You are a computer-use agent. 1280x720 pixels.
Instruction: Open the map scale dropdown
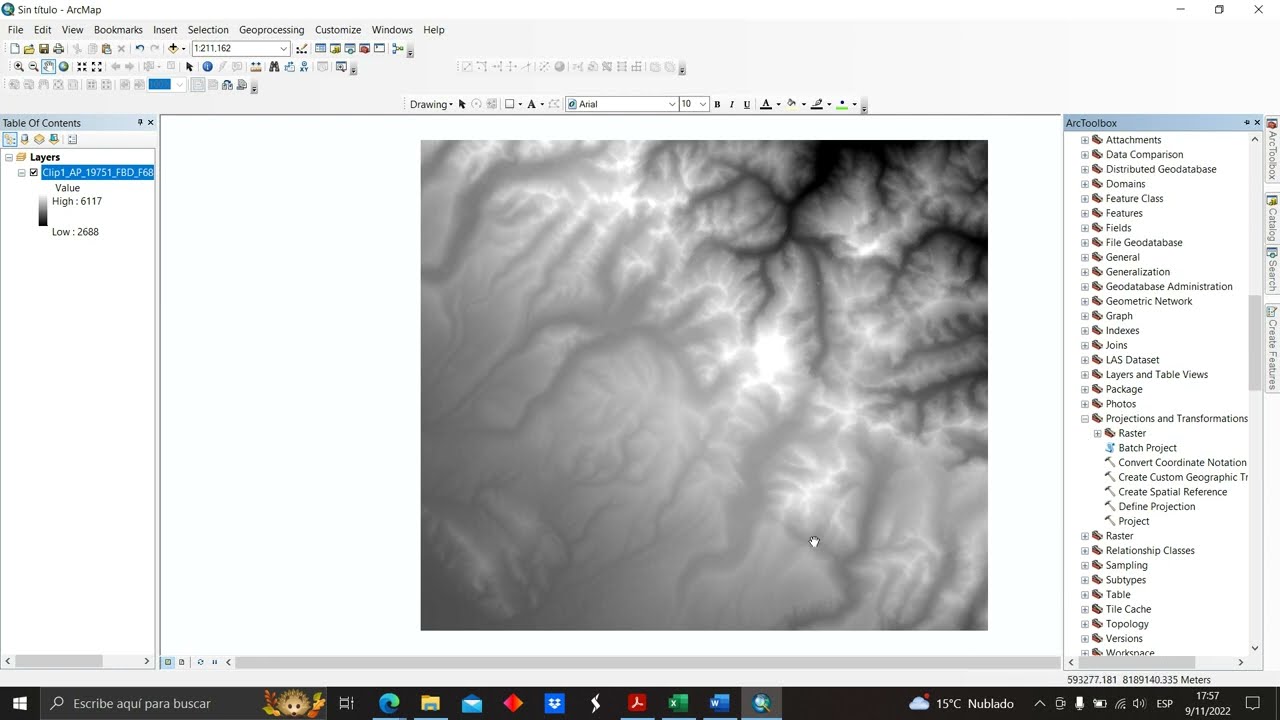point(283,48)
